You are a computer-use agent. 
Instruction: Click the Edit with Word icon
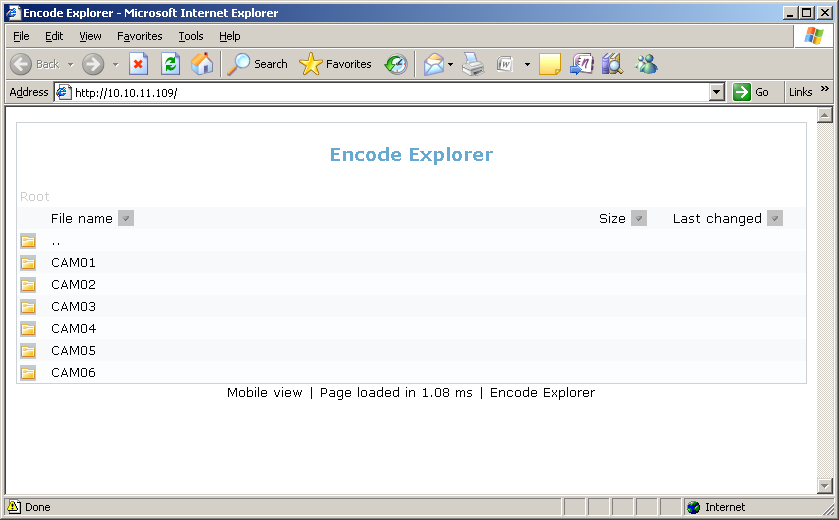pyautogui.click(x=505, y=64)
